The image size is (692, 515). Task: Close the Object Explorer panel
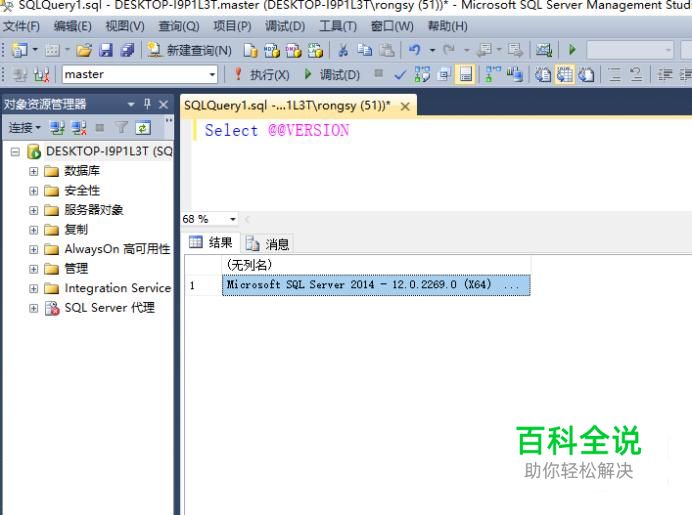click(x=163, y=105)
